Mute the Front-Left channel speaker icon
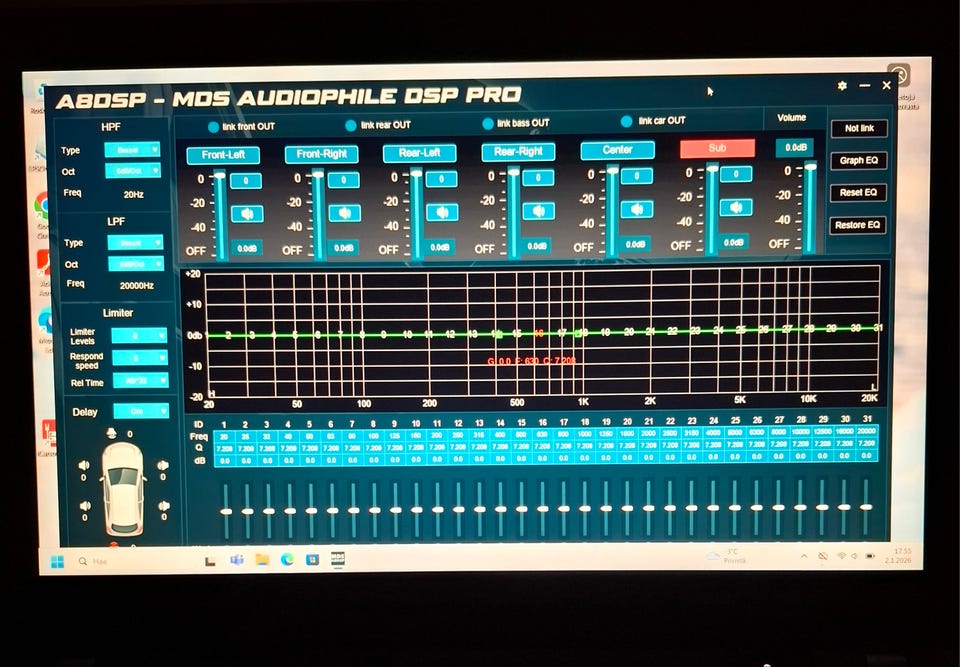Viewport: 960px width, 667px height. click(247, 214)
